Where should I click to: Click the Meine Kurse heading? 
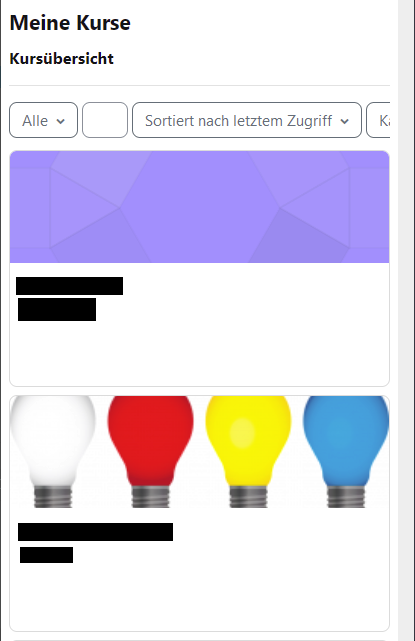(70, 22)
